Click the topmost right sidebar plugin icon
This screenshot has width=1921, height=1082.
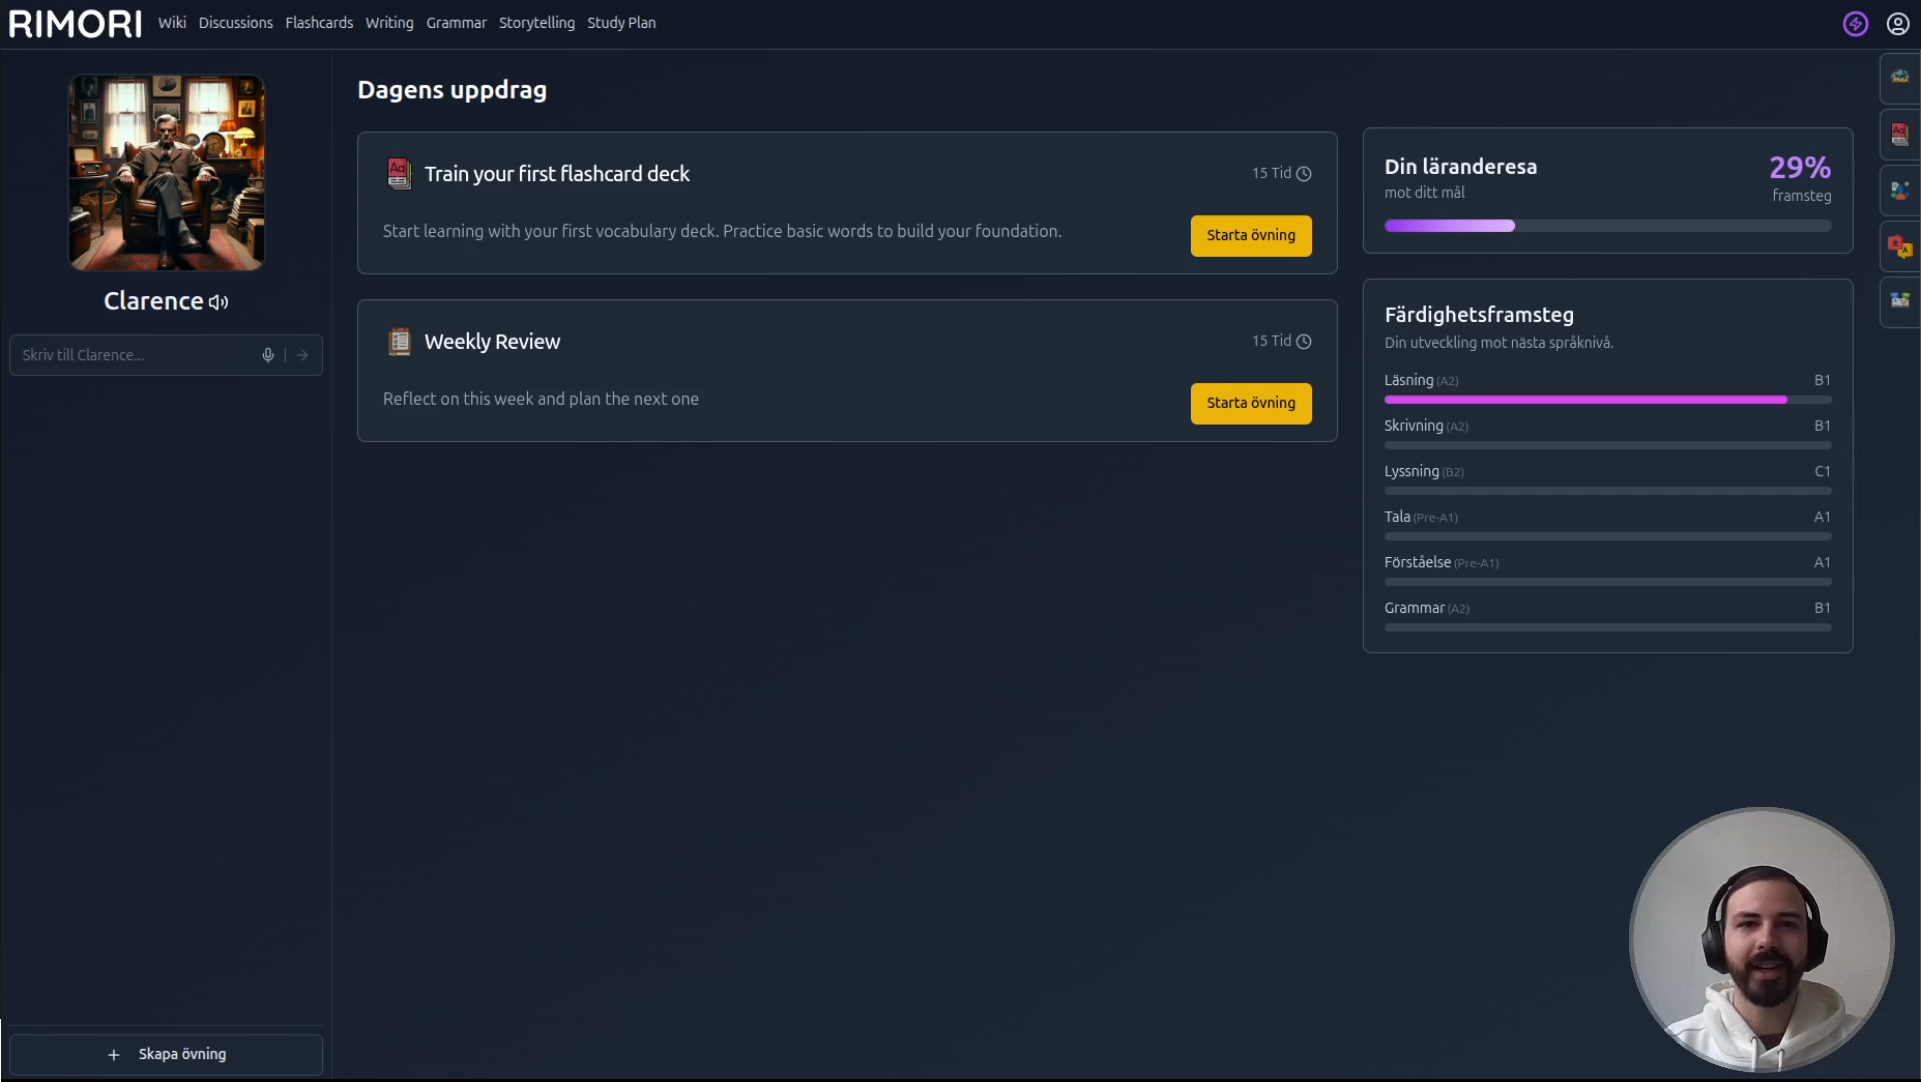(x=1899, y=77)
